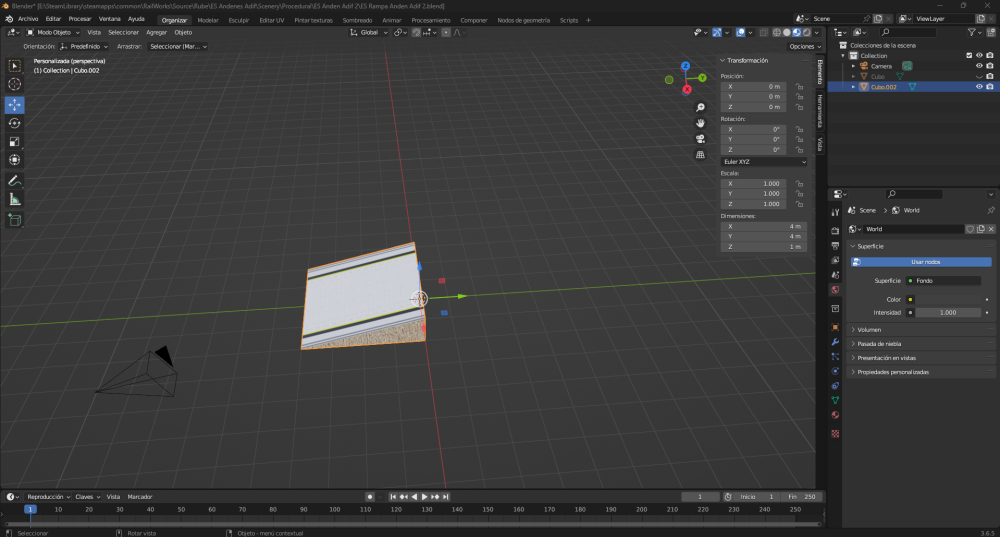Select the Measure ruler tool
1000x537 pixels.
(15, 199)
